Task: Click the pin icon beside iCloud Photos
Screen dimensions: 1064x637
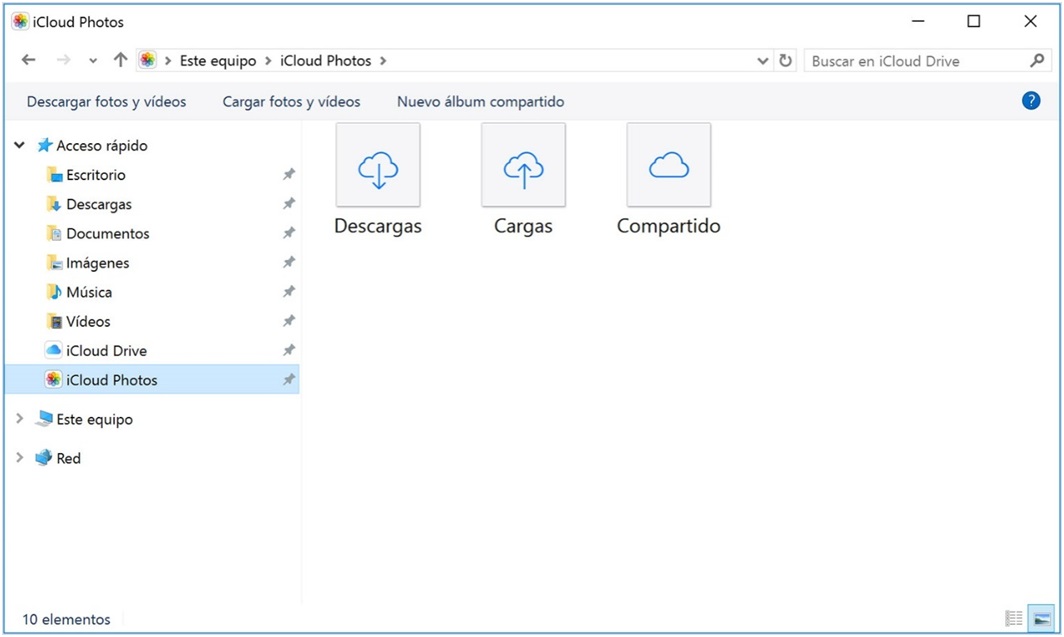Action: pyautogui.click(x=289, y=379)
